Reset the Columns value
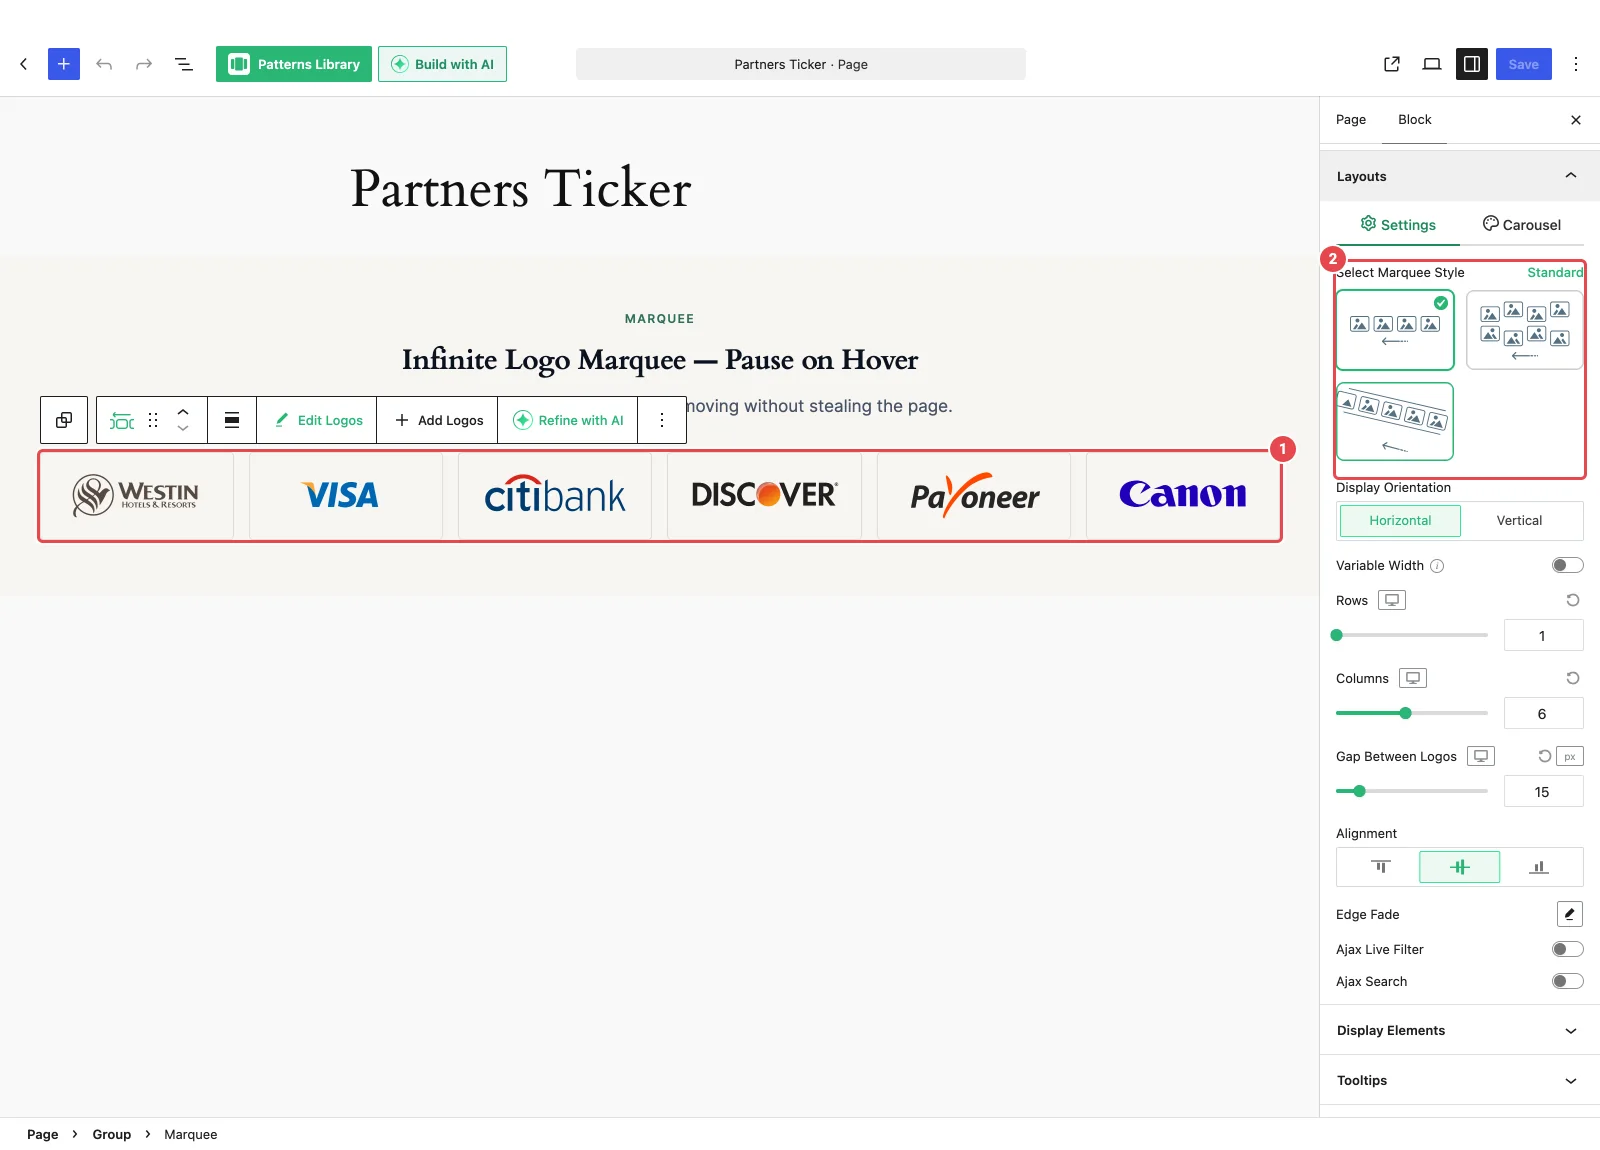Viewport: 1600px width, 1150px height. click(1573, 678)
